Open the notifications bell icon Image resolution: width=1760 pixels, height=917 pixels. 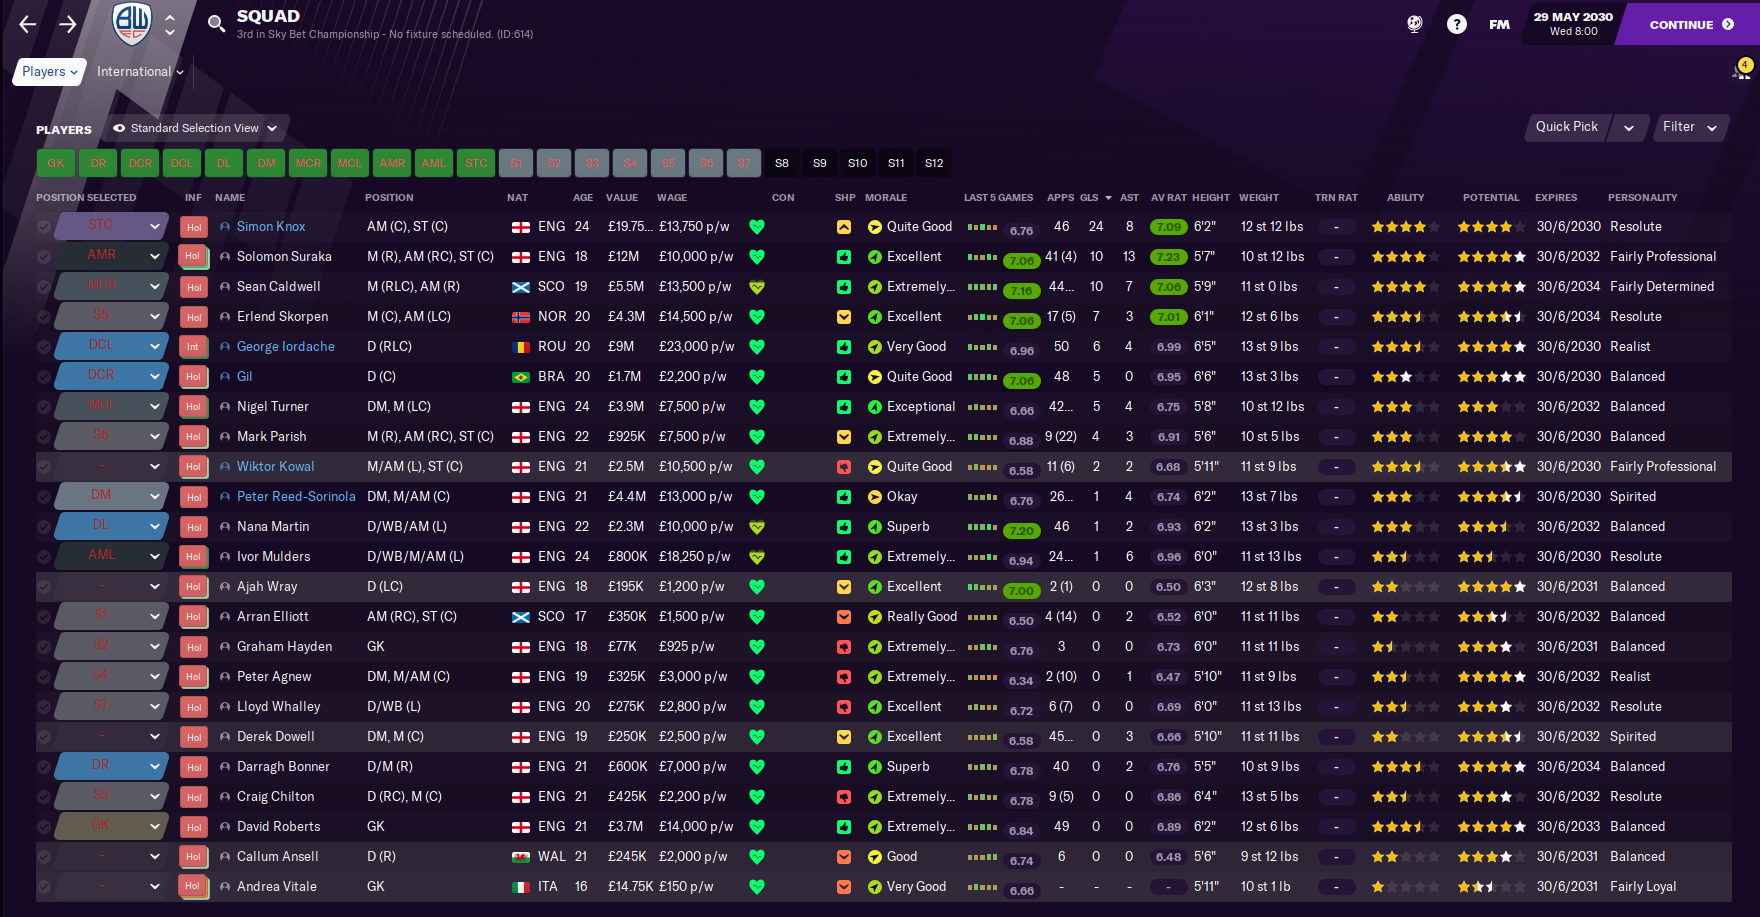[1741, 70]
